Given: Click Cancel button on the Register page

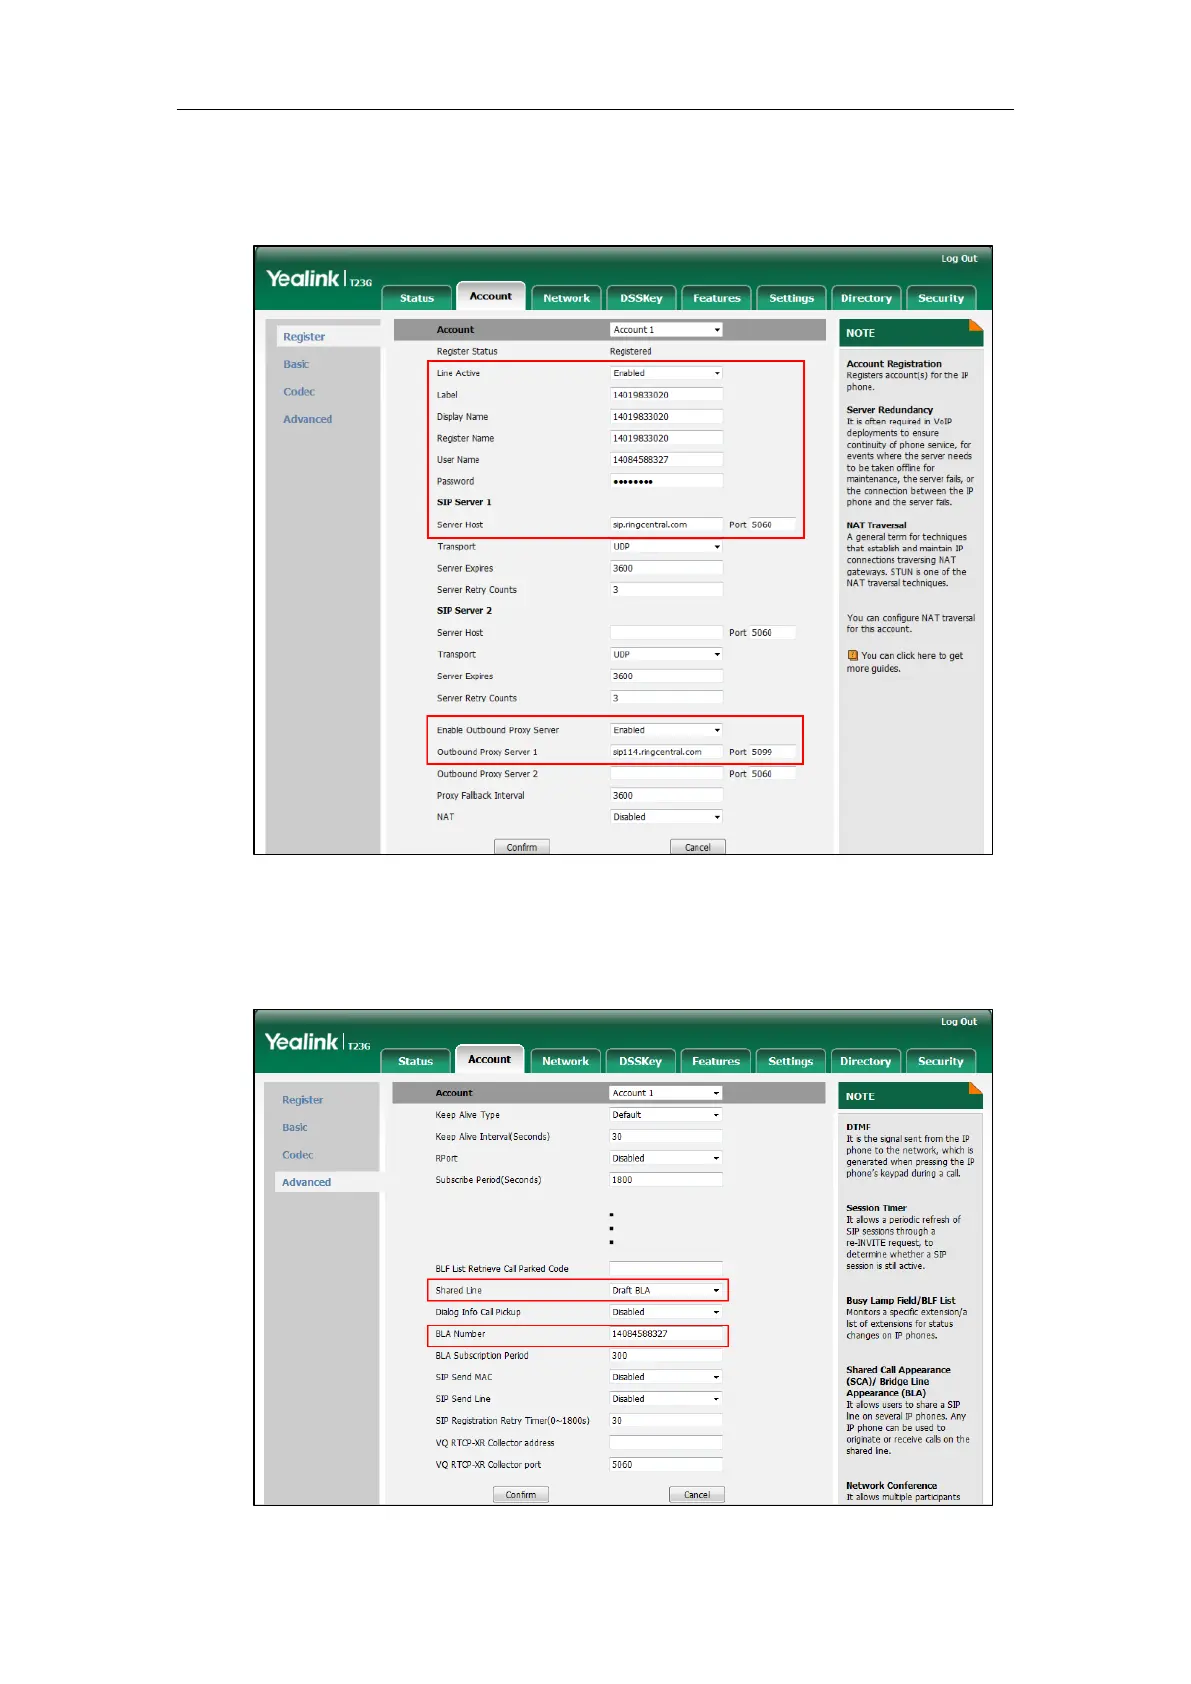Looking at the screenshot, I should (x=698, y=847).
